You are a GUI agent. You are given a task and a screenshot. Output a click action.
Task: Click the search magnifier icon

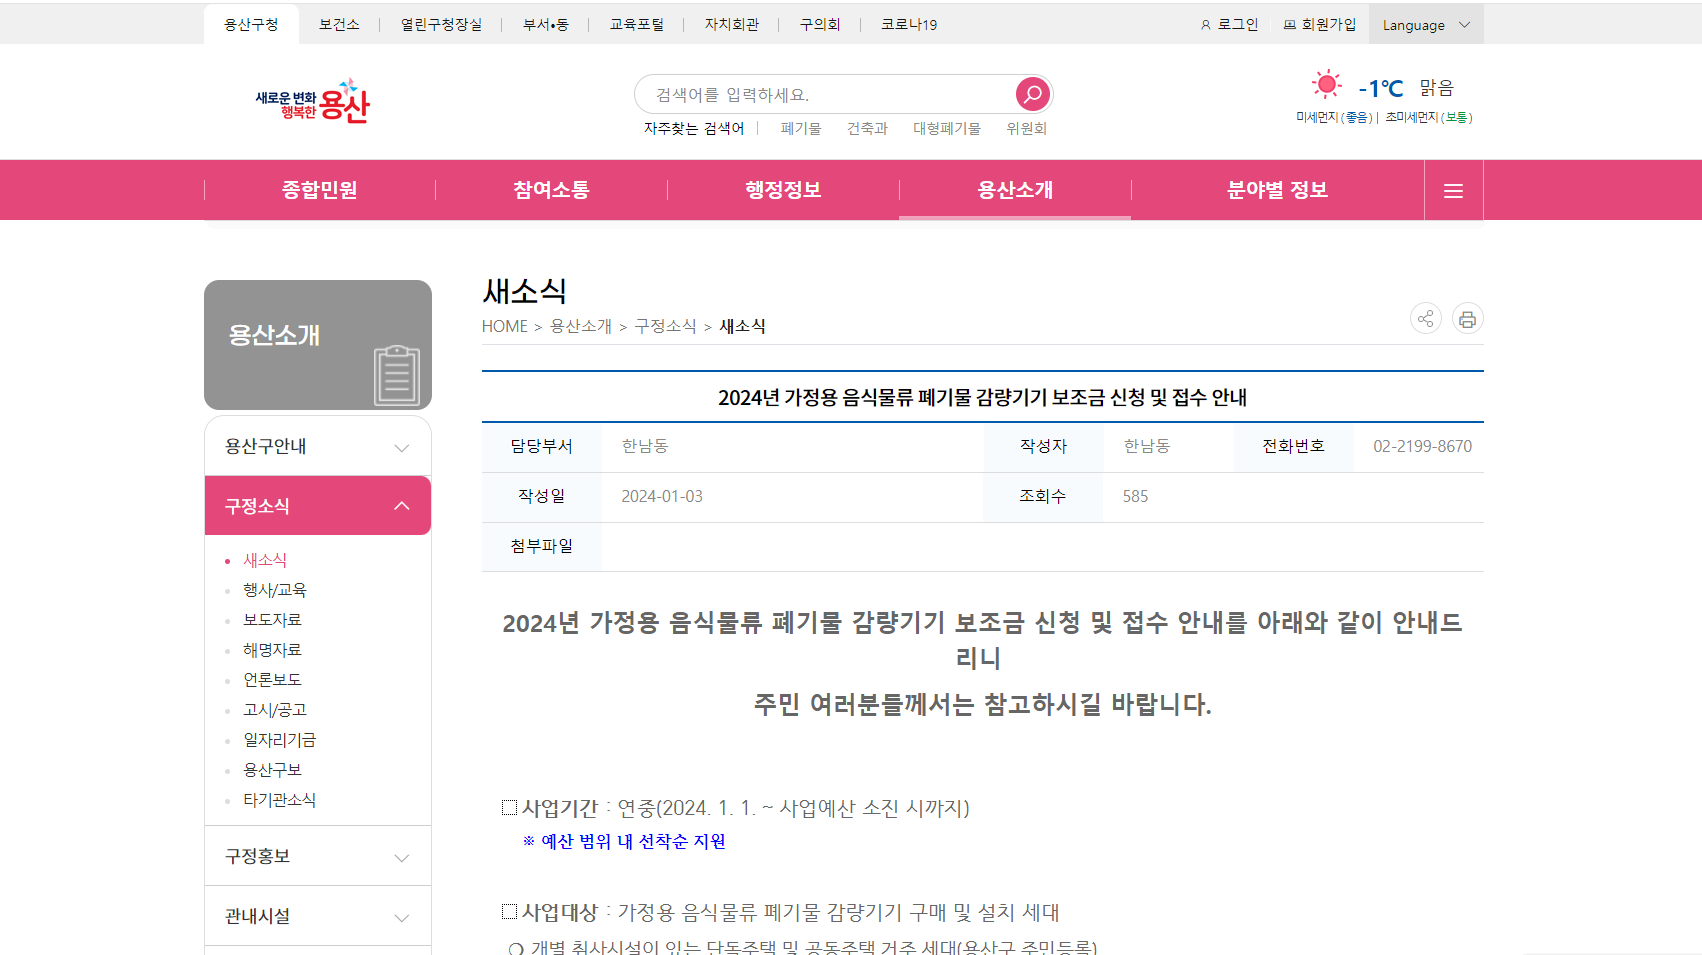1032,93
